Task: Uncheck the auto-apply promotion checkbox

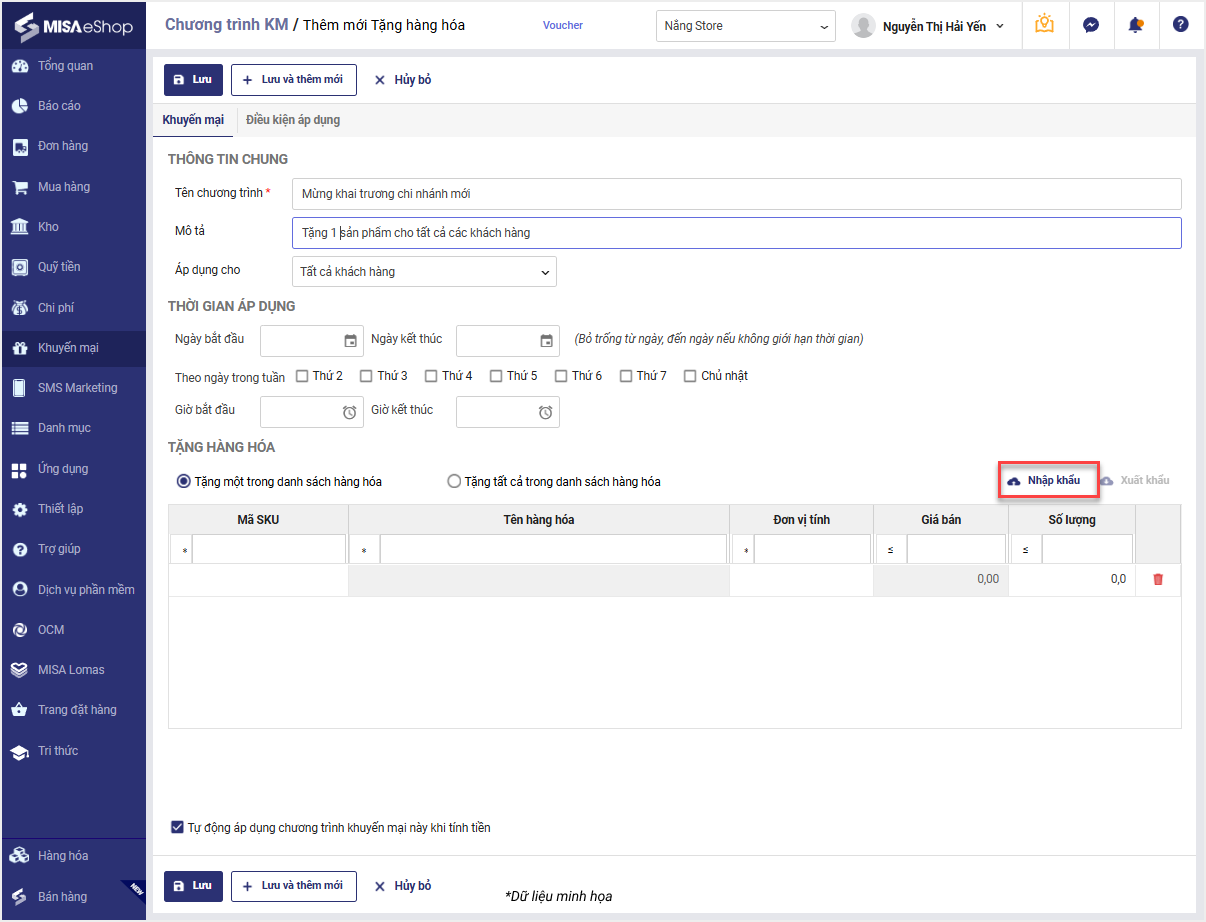Action: click(x=177, y=827)
